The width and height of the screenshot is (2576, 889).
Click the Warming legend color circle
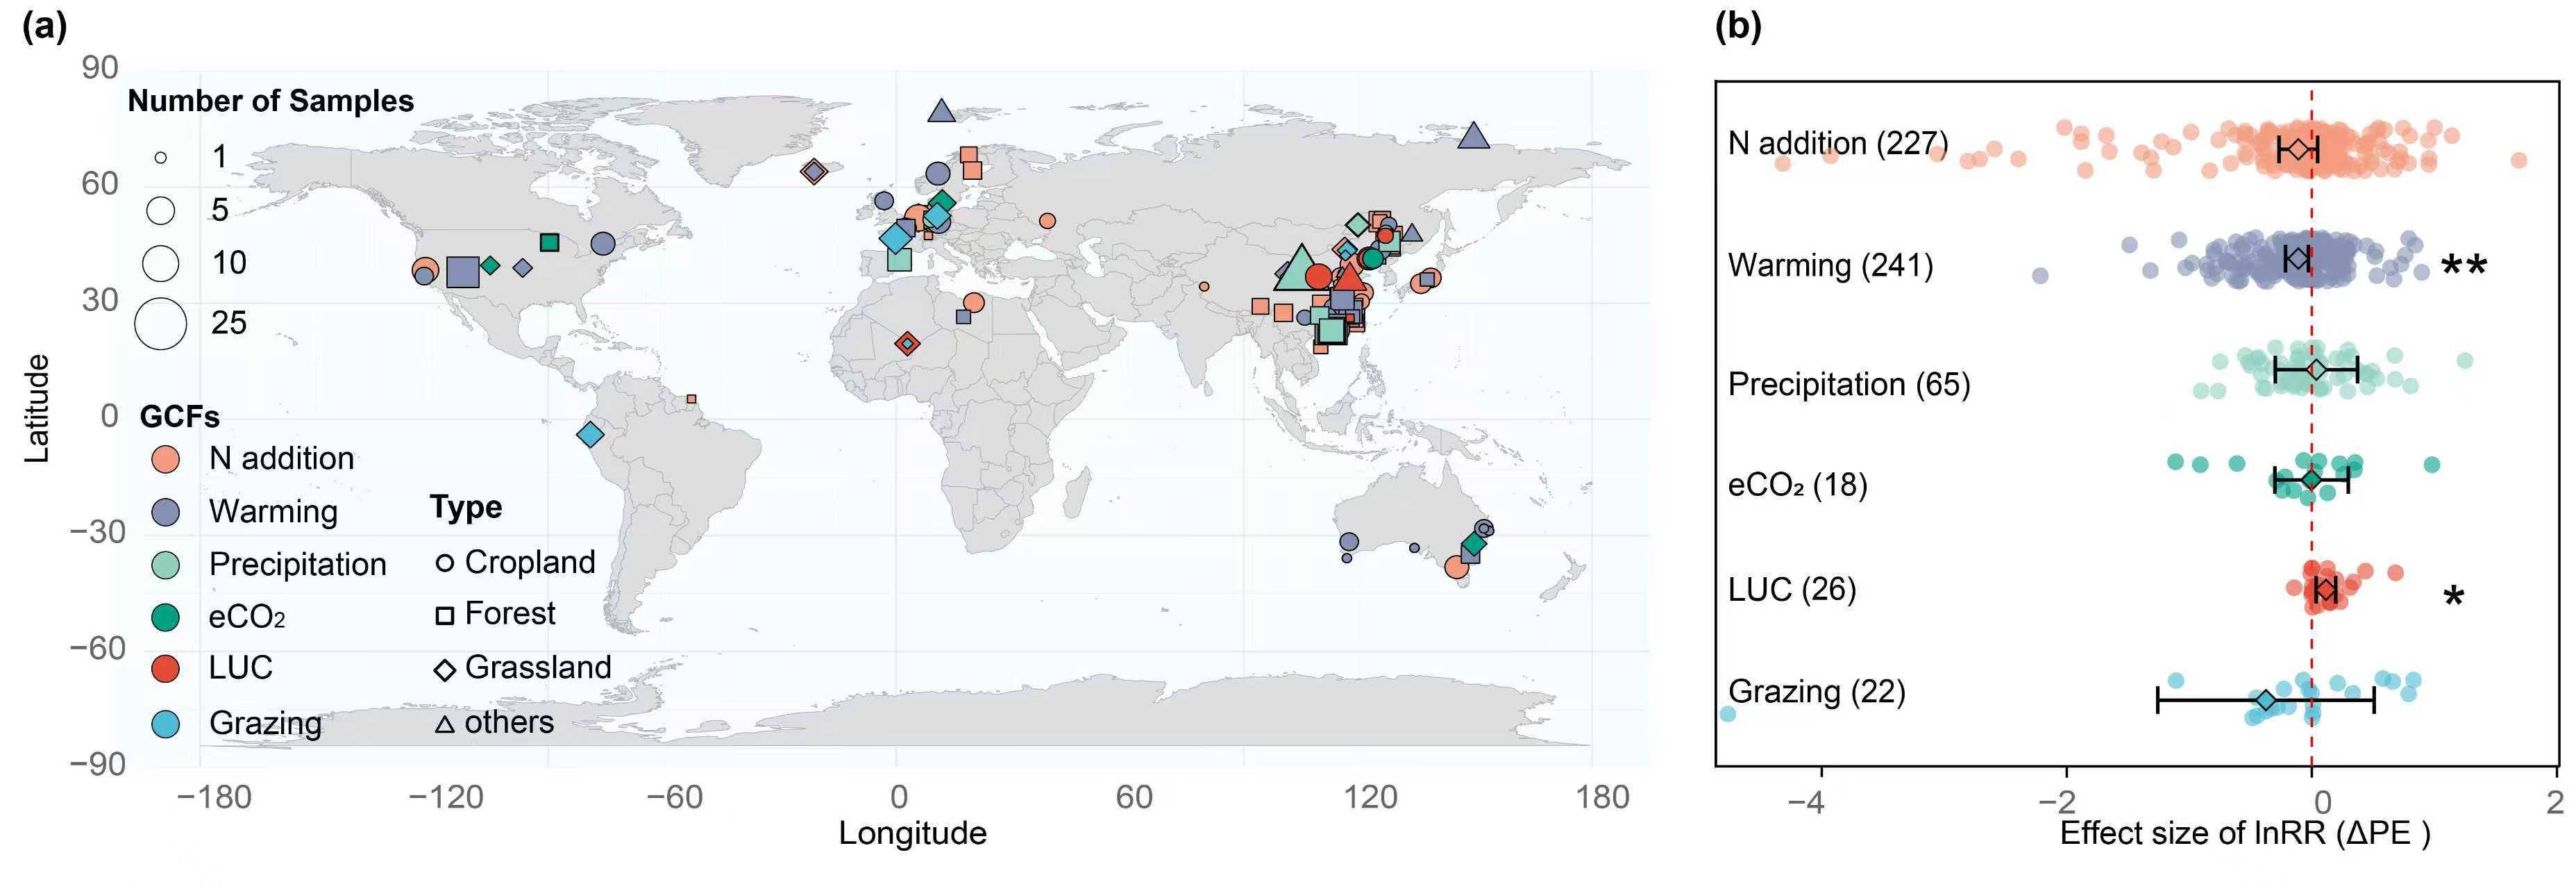(x=165, y=512)
